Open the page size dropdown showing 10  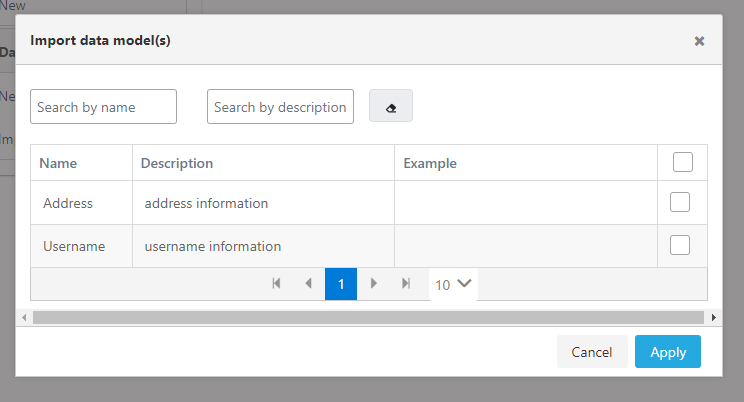pos(453,284)
